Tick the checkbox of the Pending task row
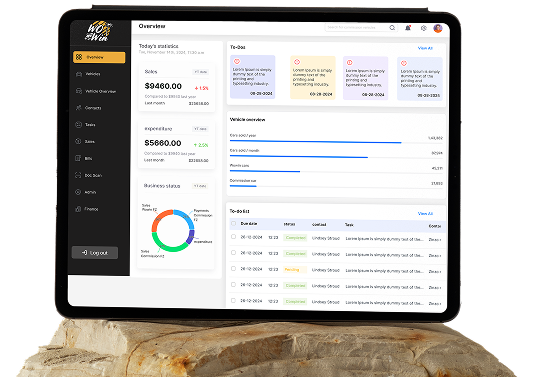Screen dimensions: 534x377 233,268
